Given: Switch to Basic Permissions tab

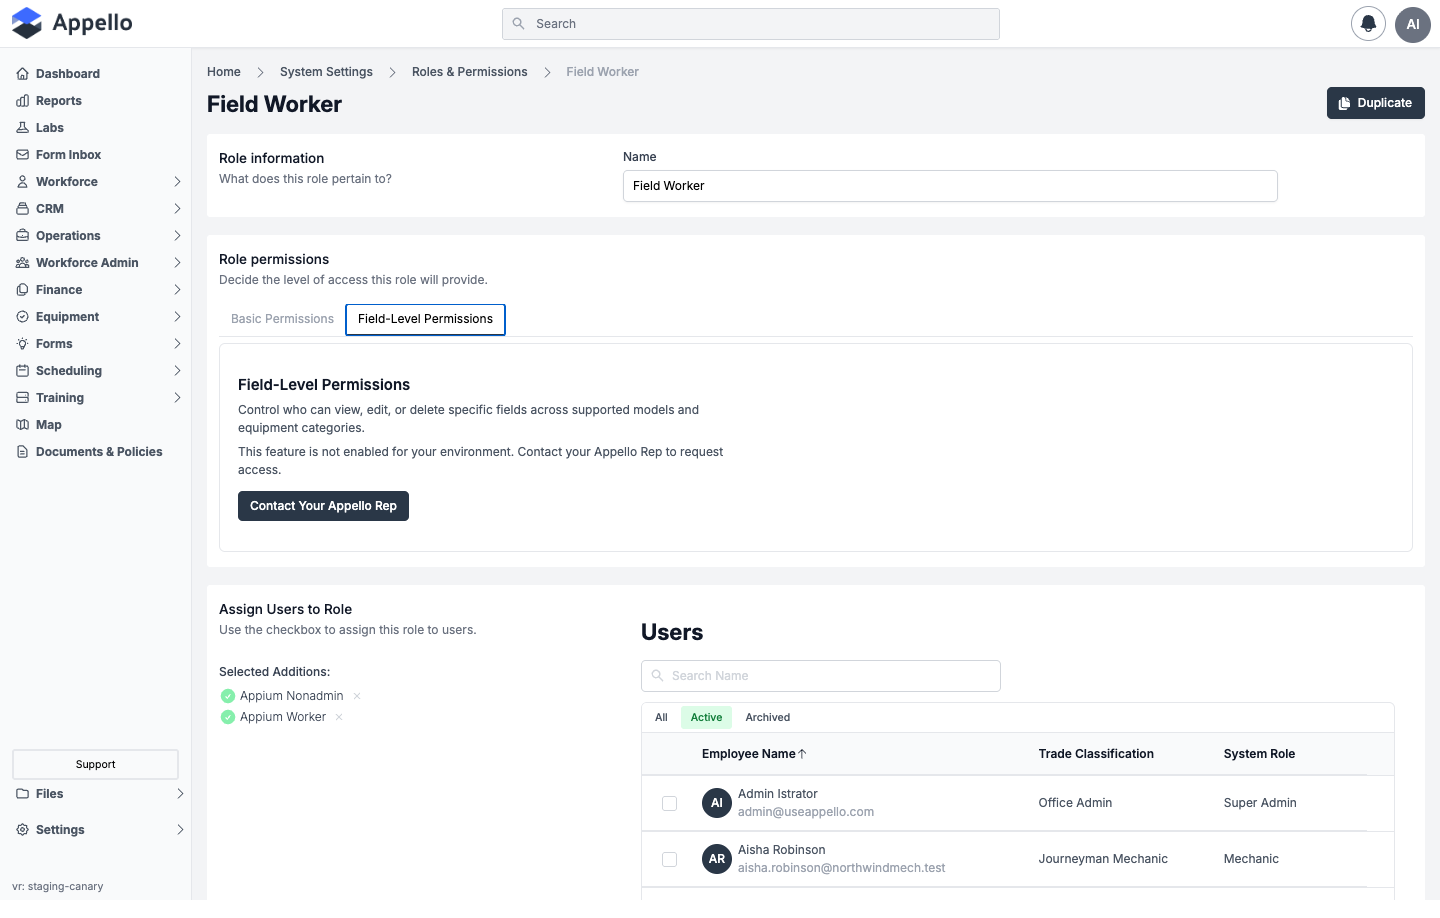Looking at the screenshot, I should [282, 319].
